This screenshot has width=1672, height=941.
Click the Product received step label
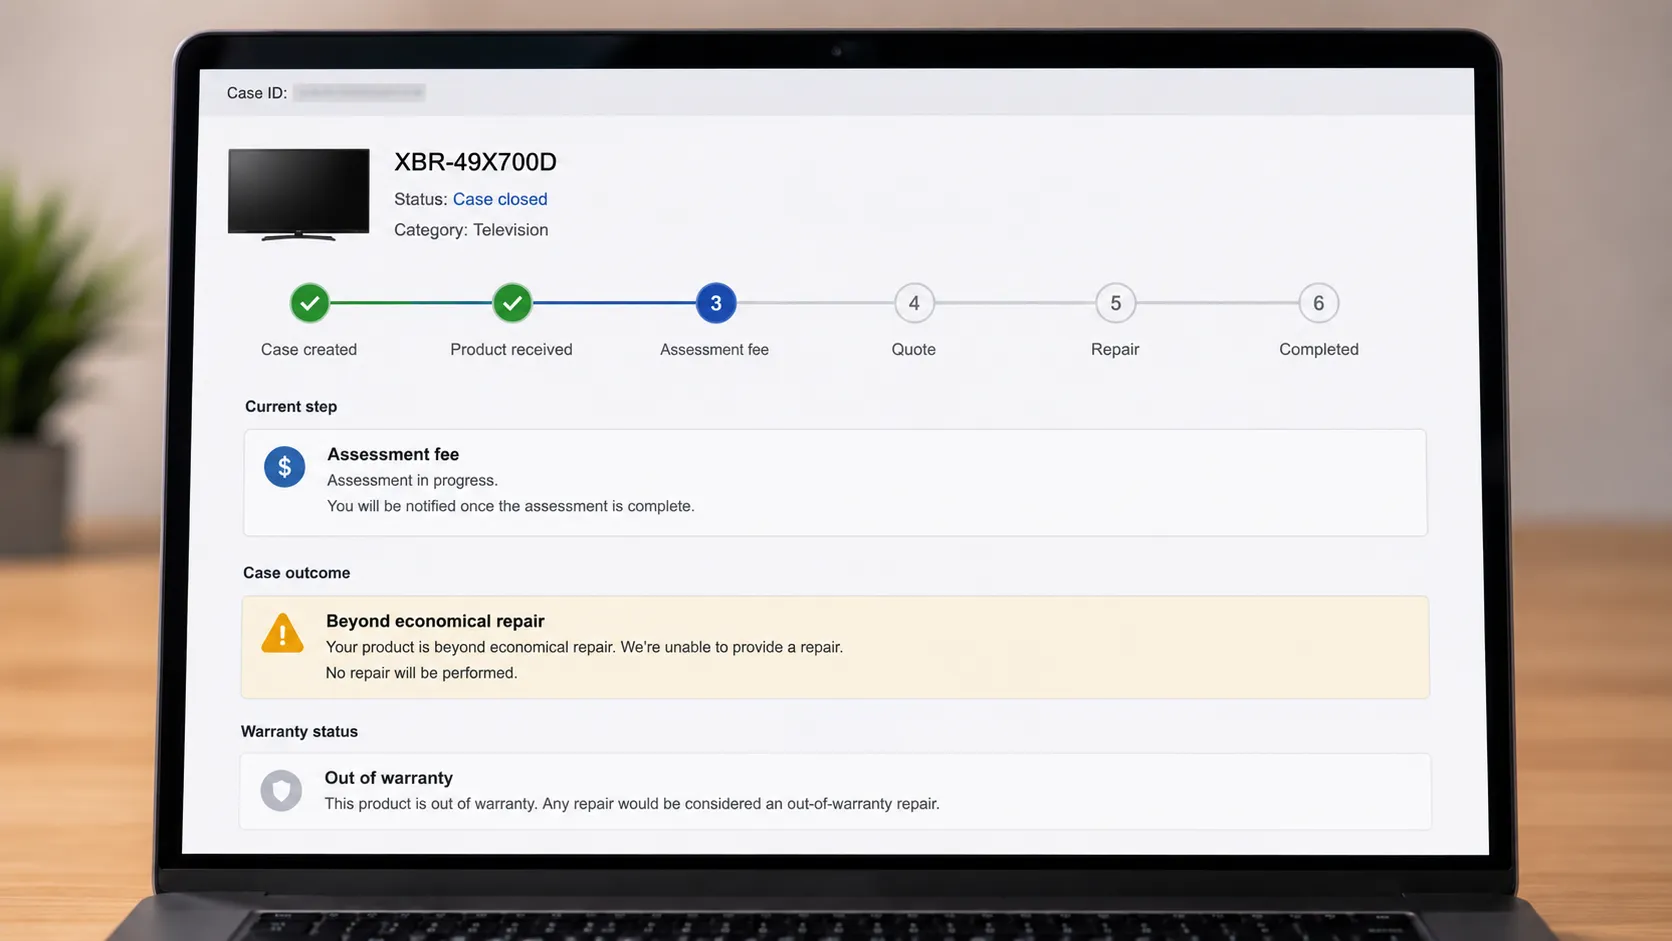pos(511,349)
